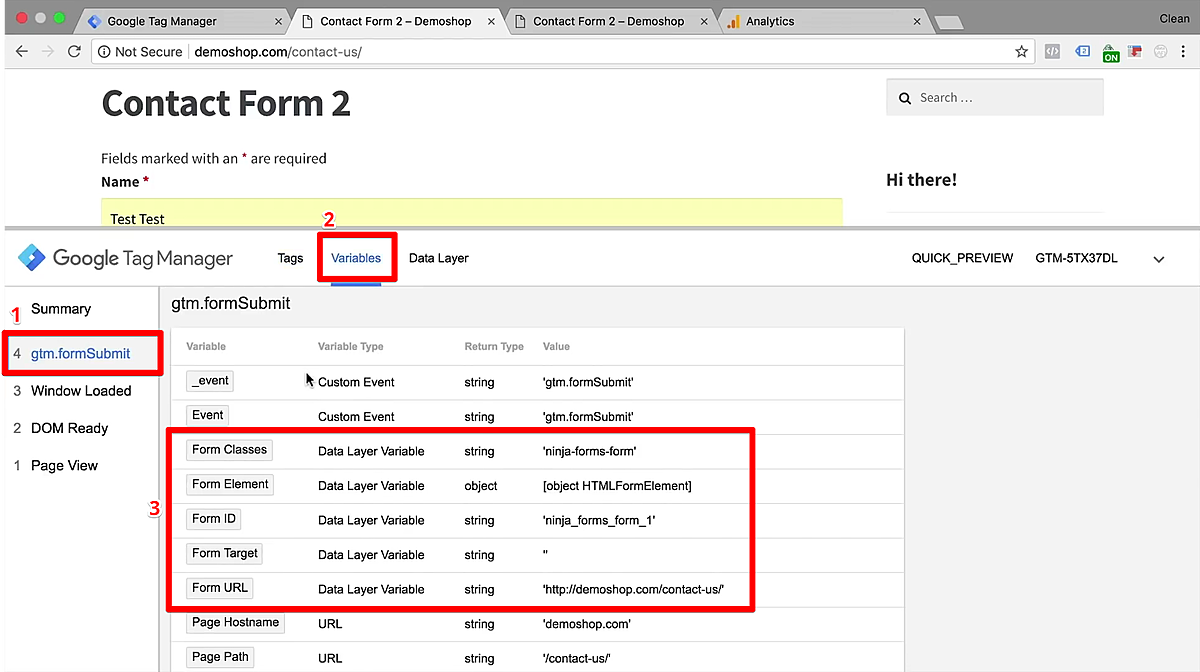Screen dimensions: 1200x672
Task: Click the Value column header
Action: pyautogui.click(x=556, y=346)
